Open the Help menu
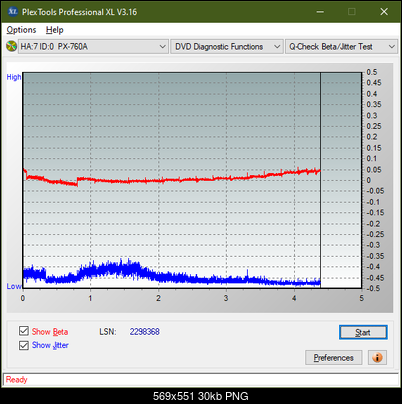402x404 pixels. pyautogui.click(x=54, y=30)
